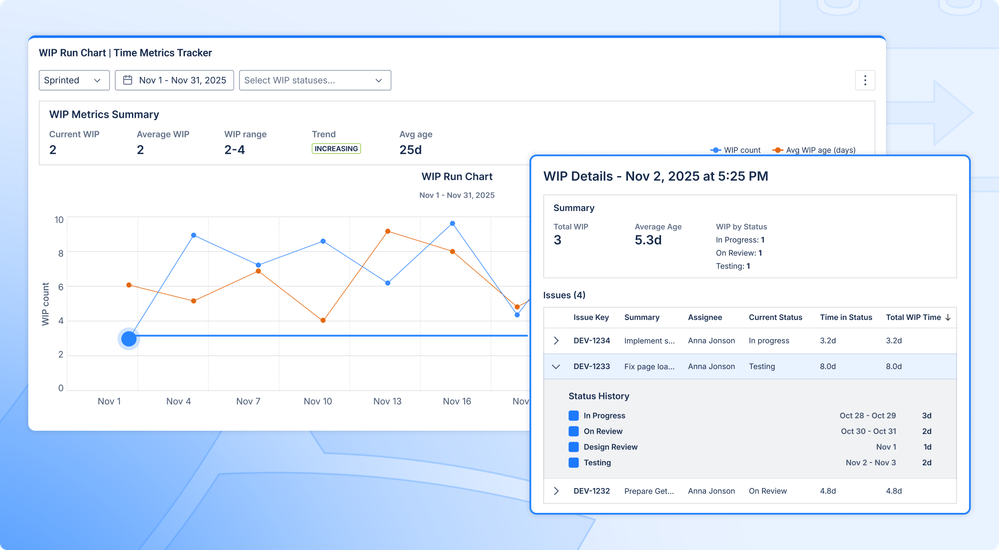
Task: Open the Nov 1 - Nov 31, 2025 date picker
Action: 174,80
